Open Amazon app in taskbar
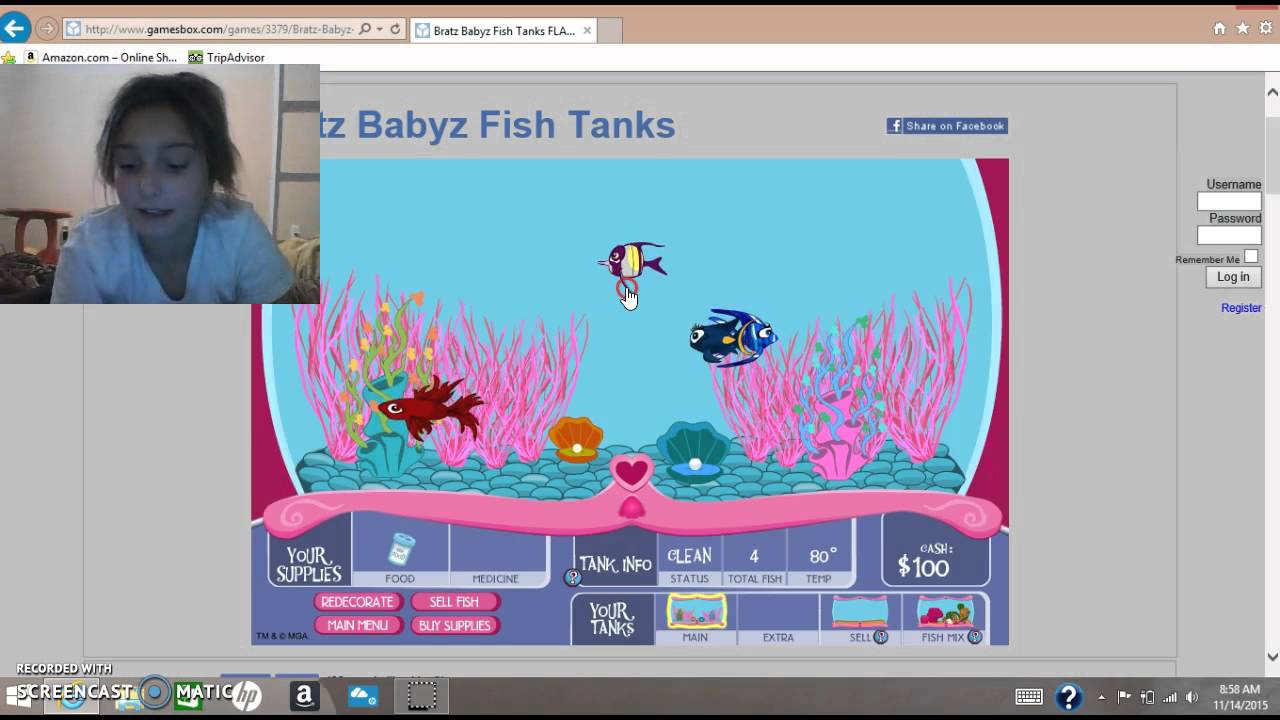Screen dimensions: 1280x720 pos(304,696)
